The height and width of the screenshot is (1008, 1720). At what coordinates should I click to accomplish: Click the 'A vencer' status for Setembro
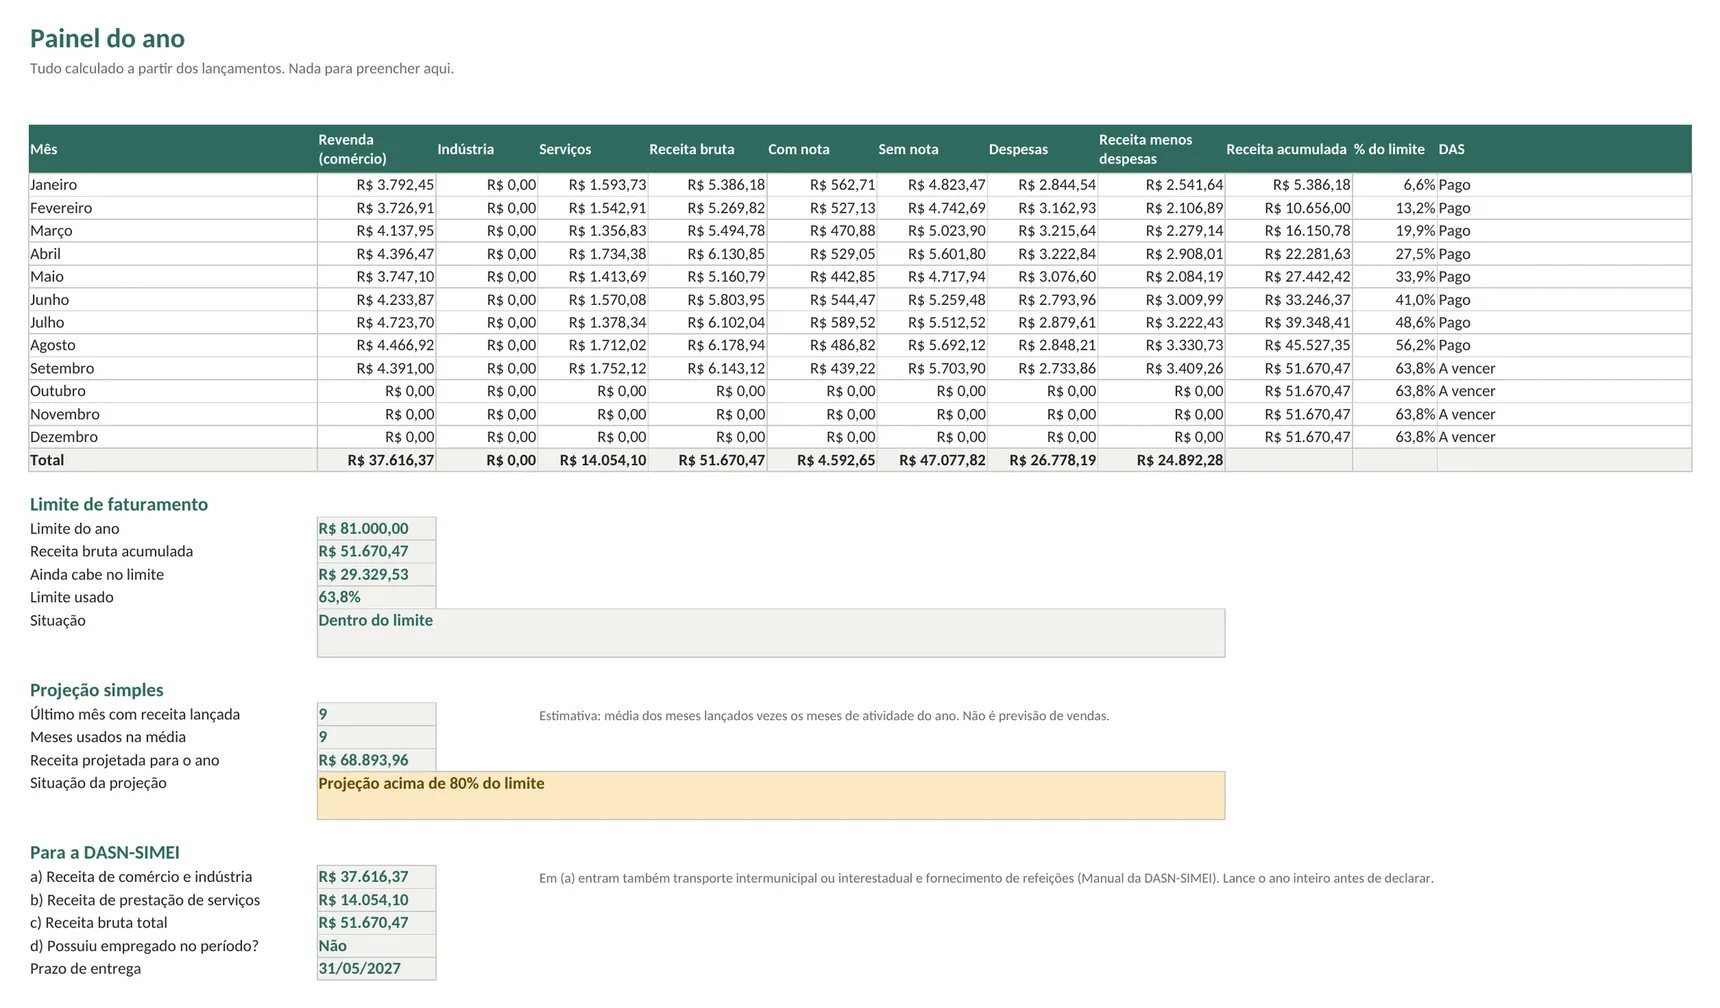[1563, 368]
